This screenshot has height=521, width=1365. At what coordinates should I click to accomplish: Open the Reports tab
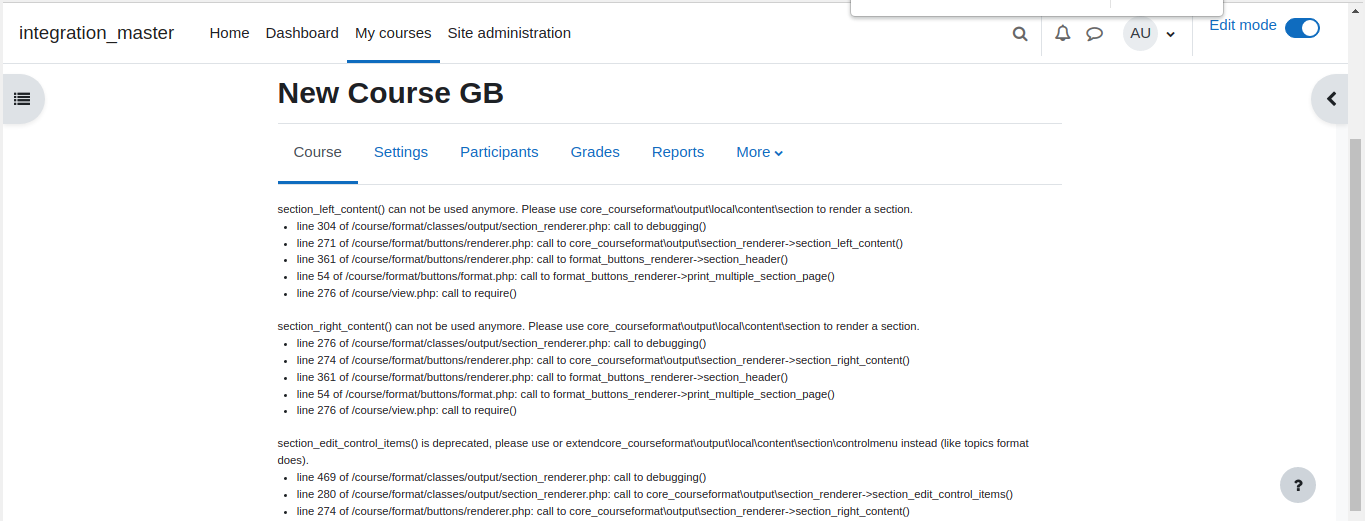678,152
